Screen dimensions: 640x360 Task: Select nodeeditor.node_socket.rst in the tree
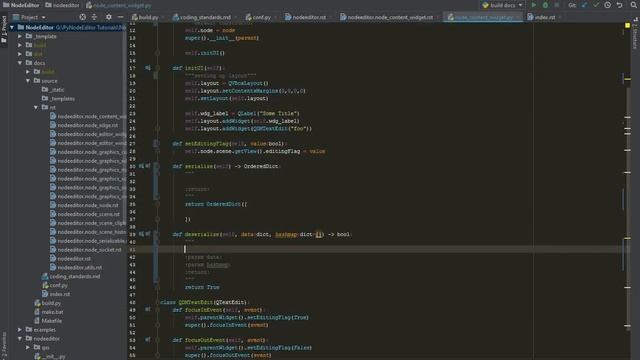(89, 250)
